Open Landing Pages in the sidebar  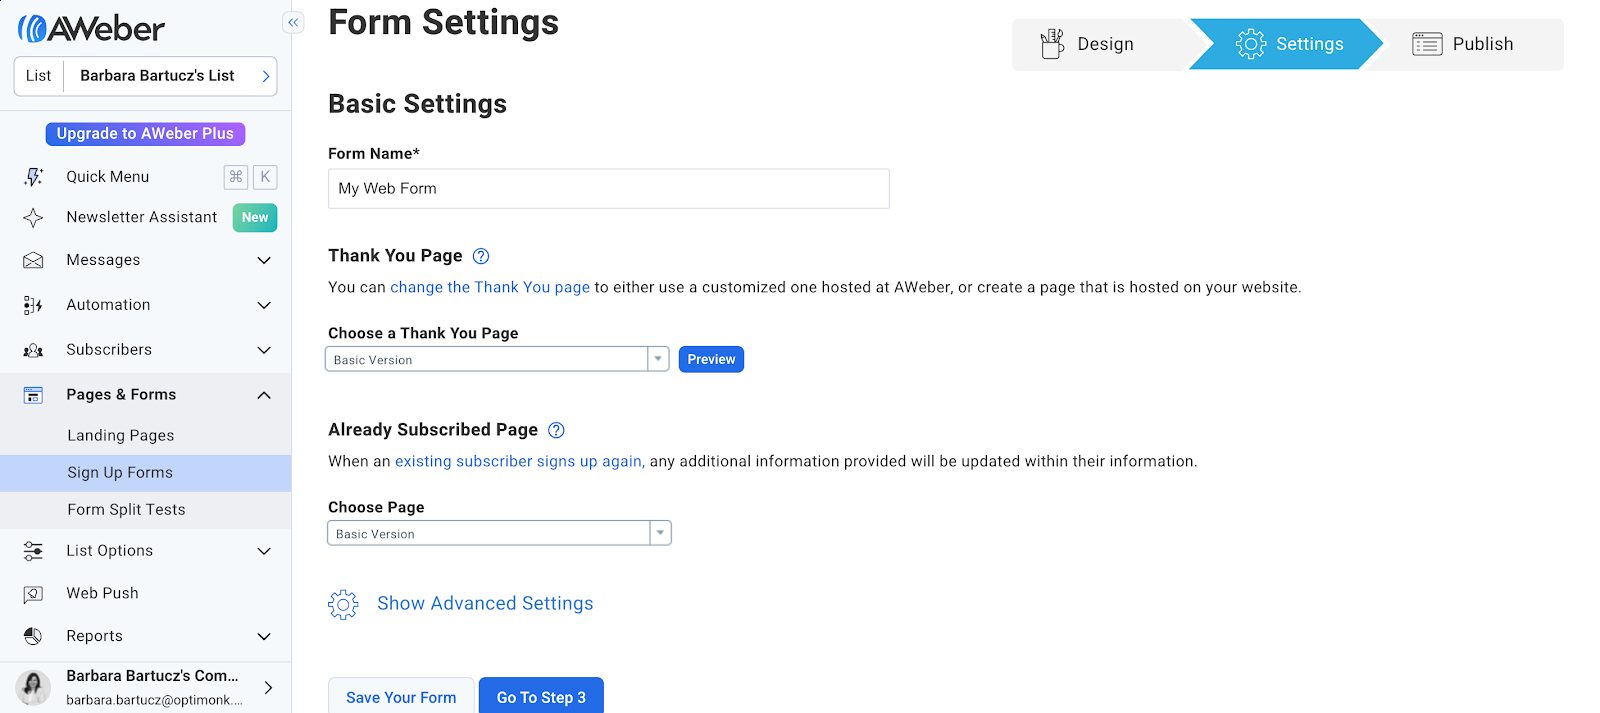(121, 436)
